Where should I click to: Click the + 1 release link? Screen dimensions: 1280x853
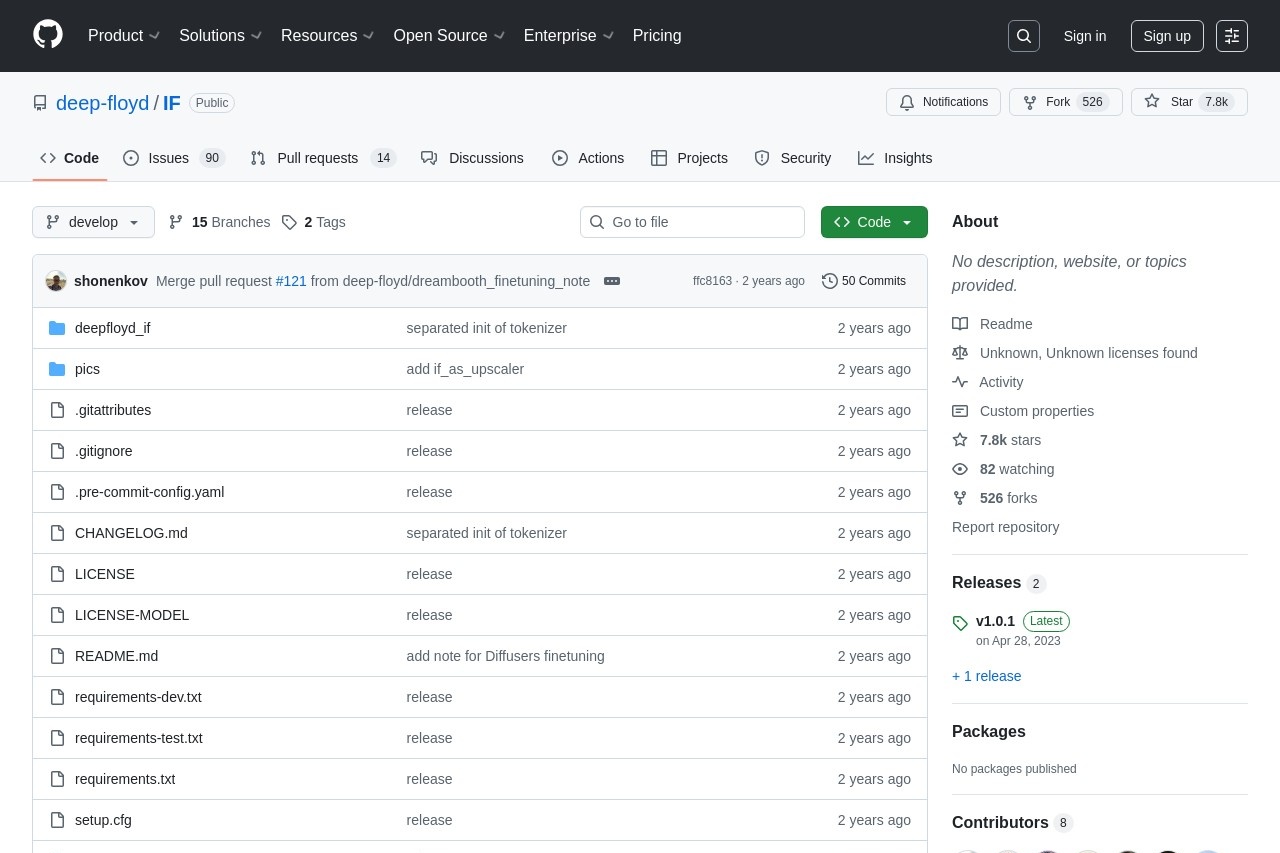(987, 676)
